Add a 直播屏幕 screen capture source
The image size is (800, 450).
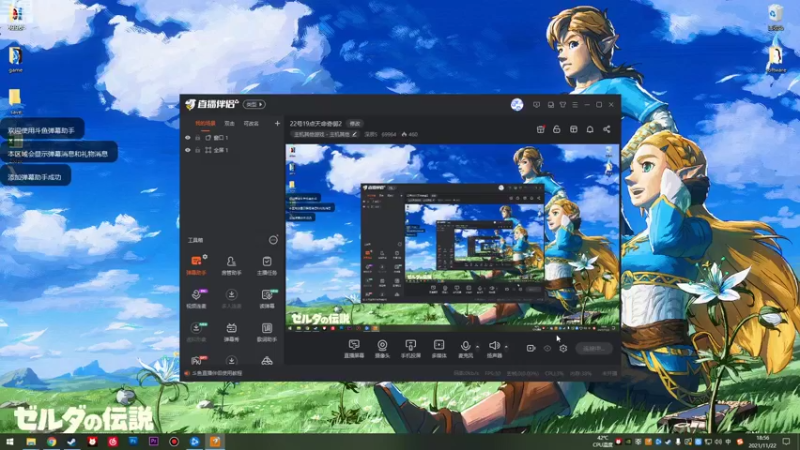point(354,348)
